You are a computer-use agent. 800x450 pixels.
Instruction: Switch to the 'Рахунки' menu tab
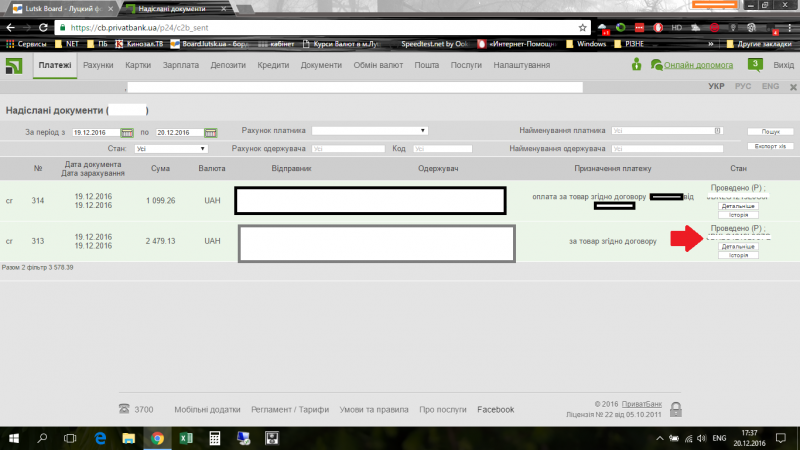point(98,65)
